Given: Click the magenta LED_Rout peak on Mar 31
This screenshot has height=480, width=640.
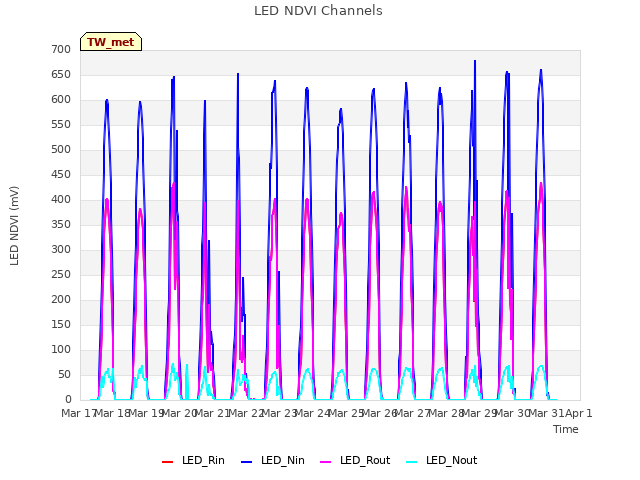Looking at the screenshot, I should tap(541, 183).
